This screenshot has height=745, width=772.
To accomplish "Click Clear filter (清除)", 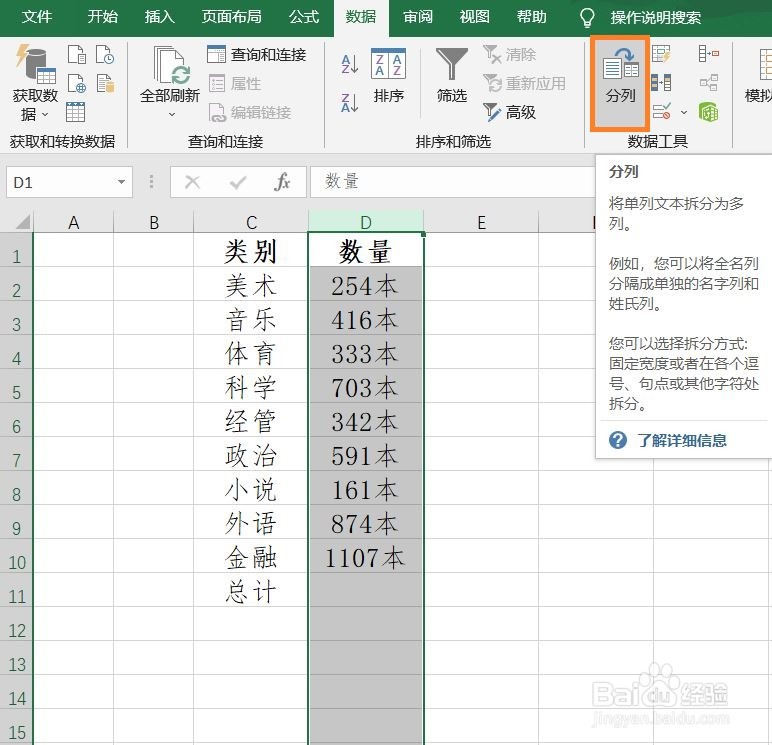I will tap(509, 54).
